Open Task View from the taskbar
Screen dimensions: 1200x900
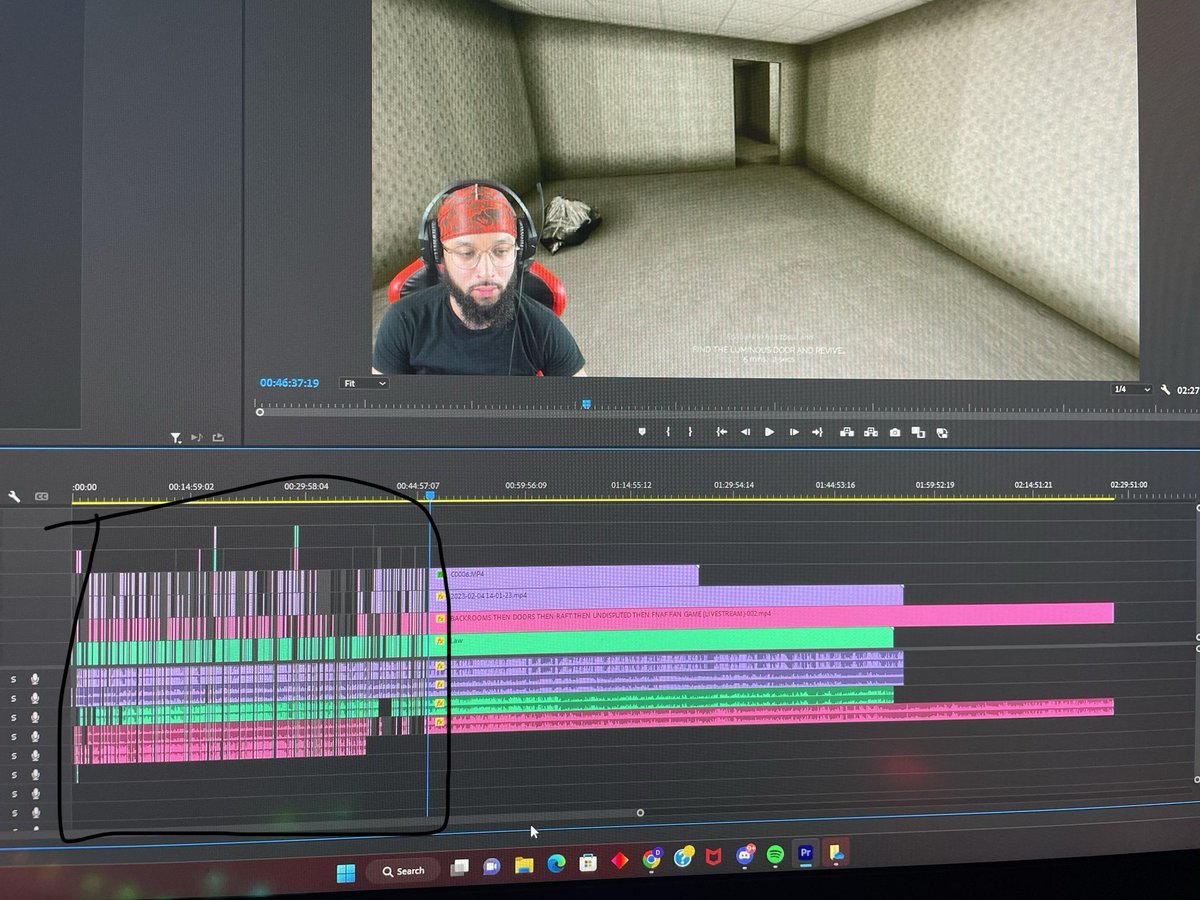click(460, 867)
